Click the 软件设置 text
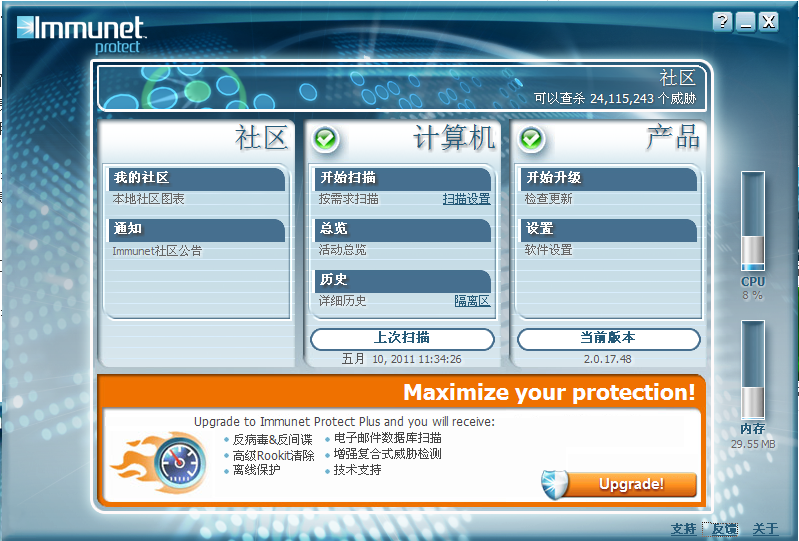799x541 pixels. click(x=548, y=250)
